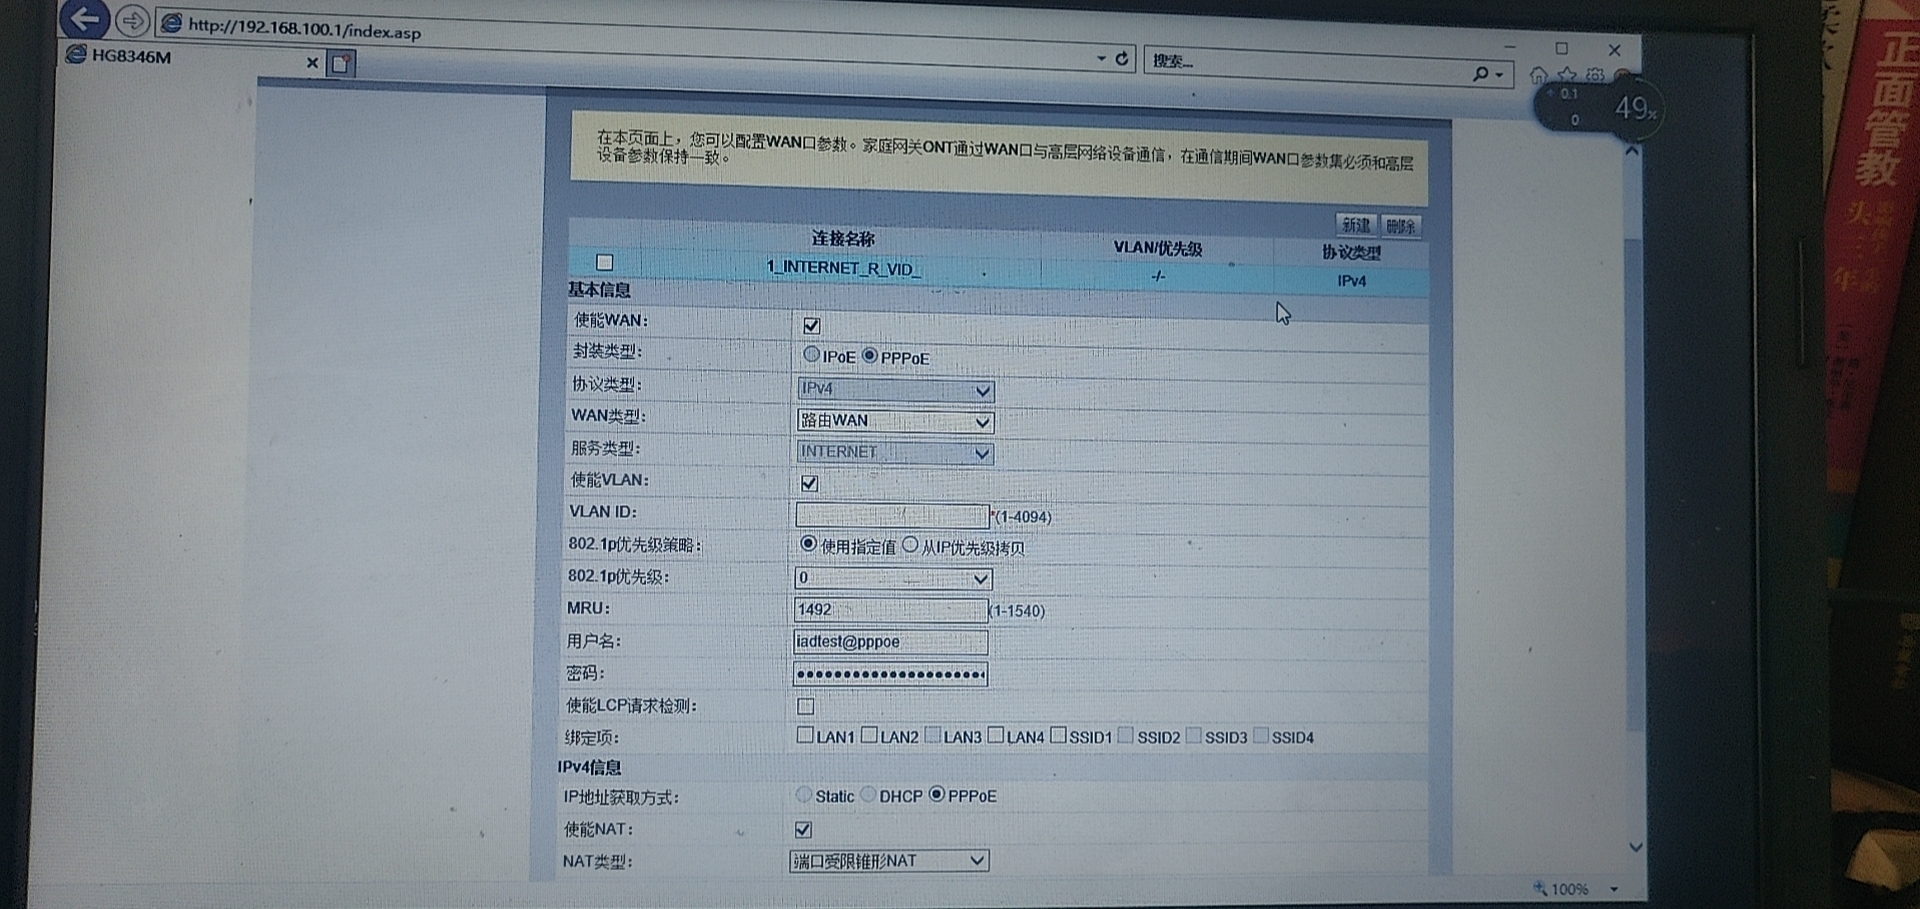The width and height of the screenshot is (1920, 909).
Task: Check the LAN3 binding checkbox
Action: point(933,735)
